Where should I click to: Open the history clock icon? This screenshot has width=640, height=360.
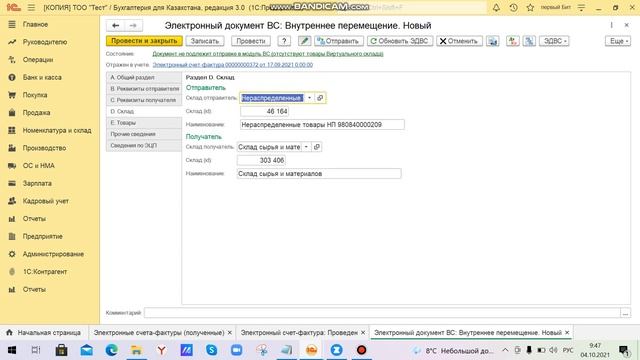pyautogui.click(x=513, y=7)
